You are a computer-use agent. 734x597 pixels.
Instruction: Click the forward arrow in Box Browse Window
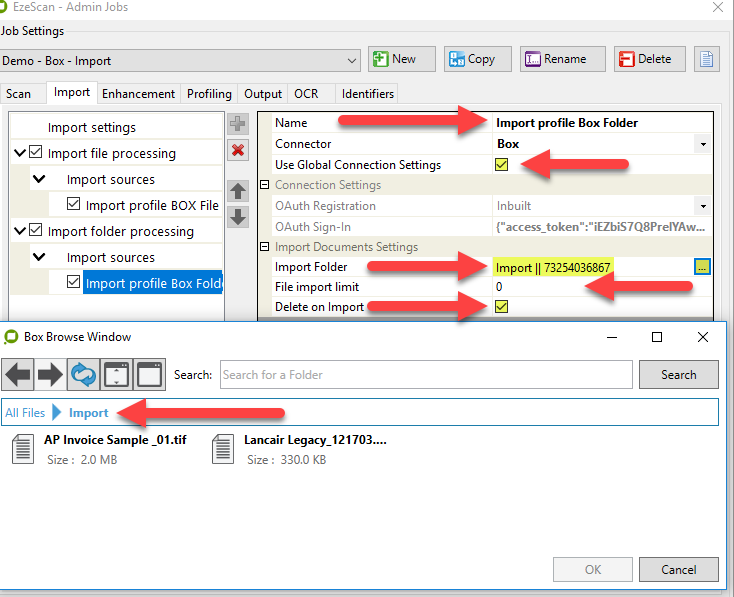pos(50,375)
